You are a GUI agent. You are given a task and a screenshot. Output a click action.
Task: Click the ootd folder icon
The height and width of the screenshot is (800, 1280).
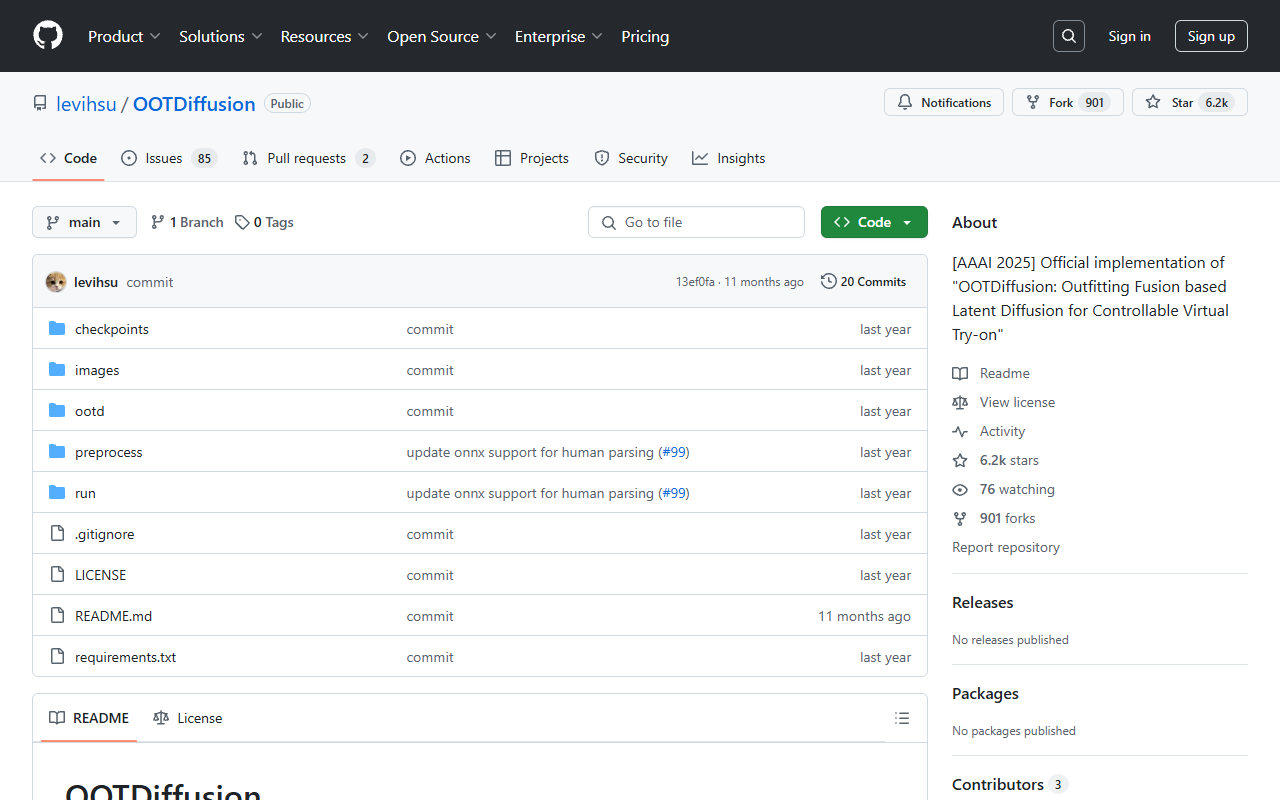click(x=57, y=411)
